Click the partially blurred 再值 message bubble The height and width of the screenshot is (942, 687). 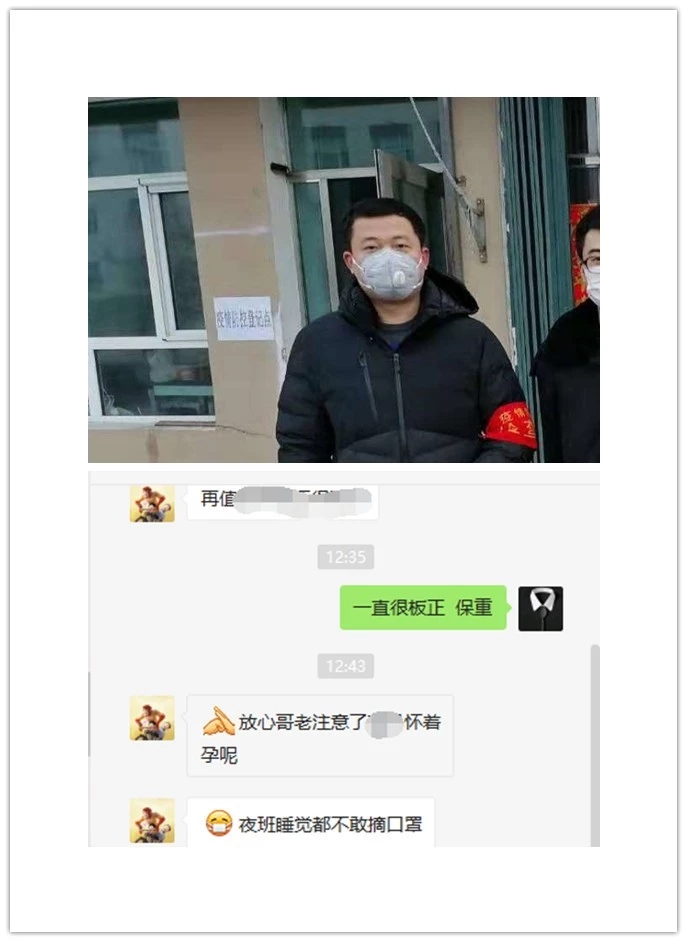click(x=283, y=502)
